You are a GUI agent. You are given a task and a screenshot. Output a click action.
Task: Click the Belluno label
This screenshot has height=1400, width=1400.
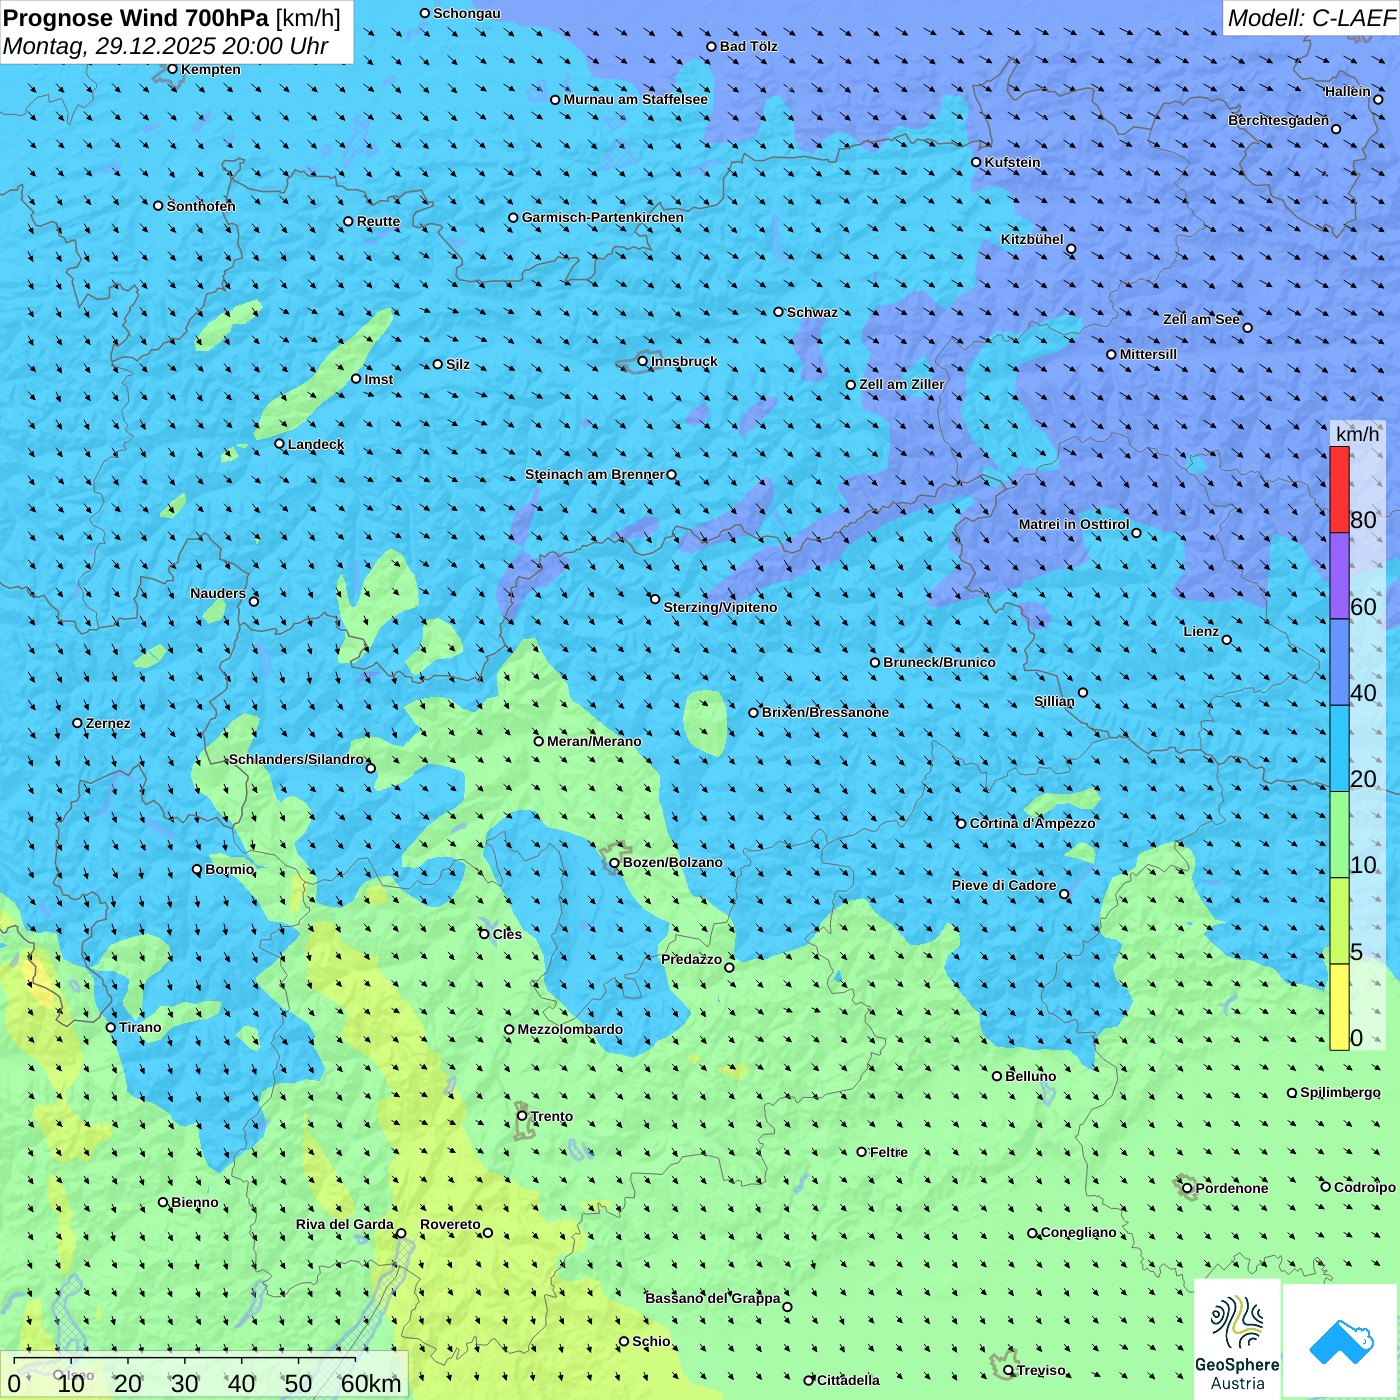point(1031,1076)
